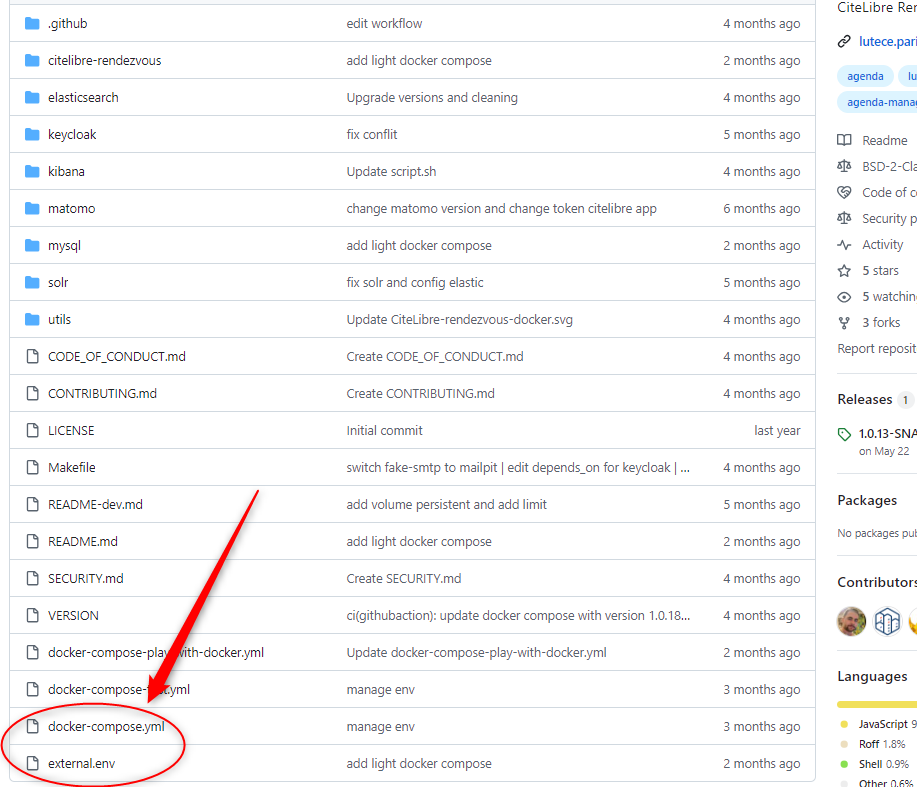Open commit 'Upgrade versions and cleaning'
The width and height of the screenshot is (917, 787).
point(432,97)
